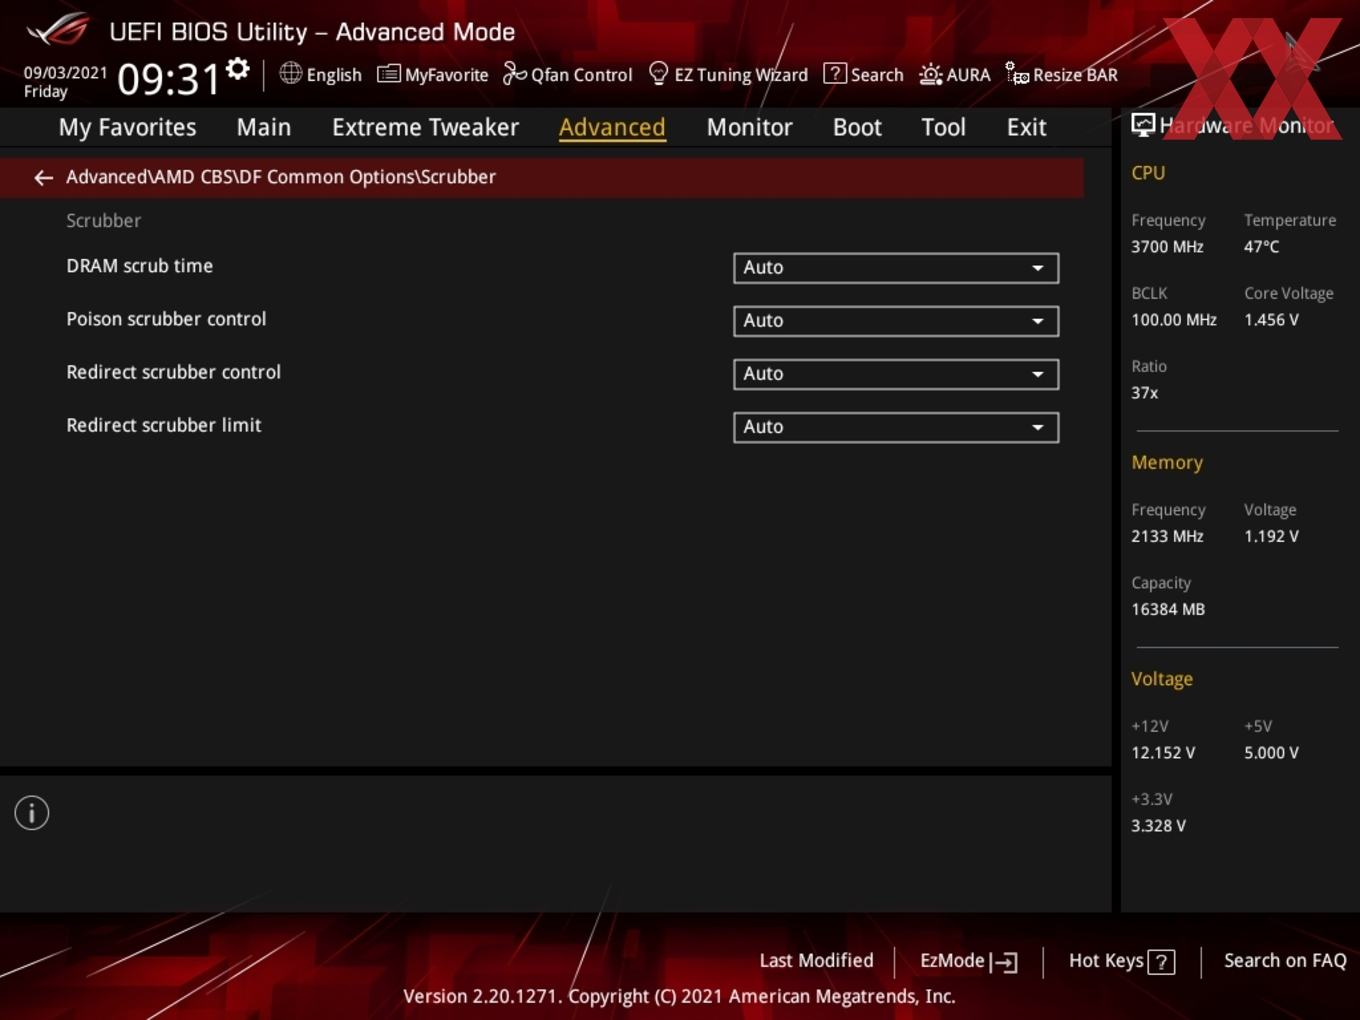Select DRAM scrub time label
This screenshot has width=1360, height=1020.
pyautogui.click(x=139, y=266)
